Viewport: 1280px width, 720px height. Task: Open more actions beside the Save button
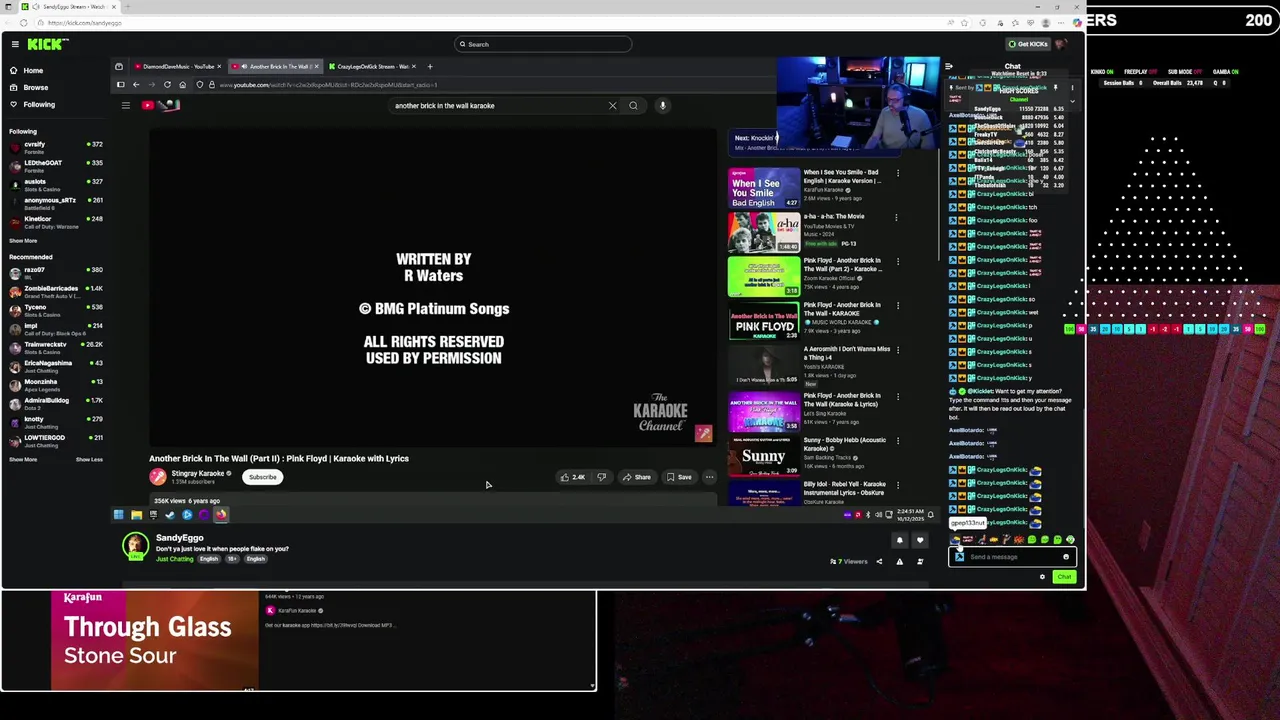click(x=709, y=477)
